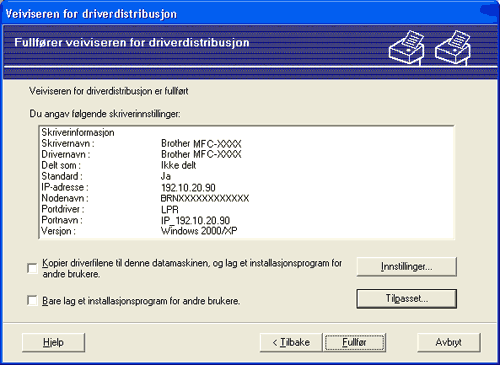Click the 'Delt som' label
Viewport: 500px width, 365px height.
61,165
